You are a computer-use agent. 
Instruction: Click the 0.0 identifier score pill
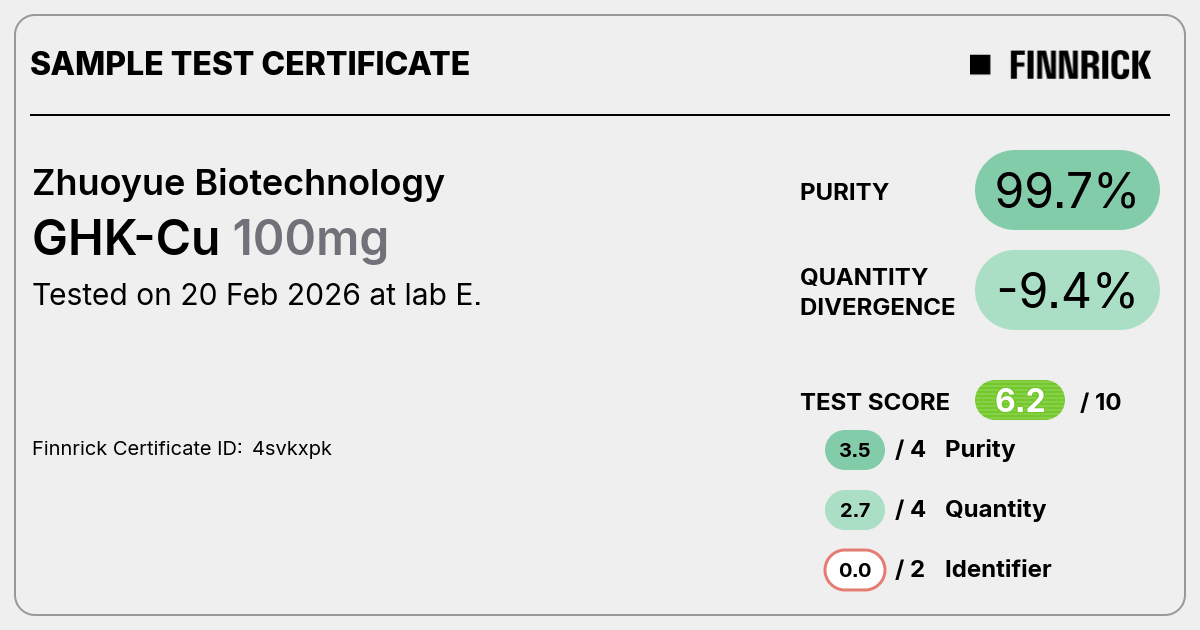855,570
